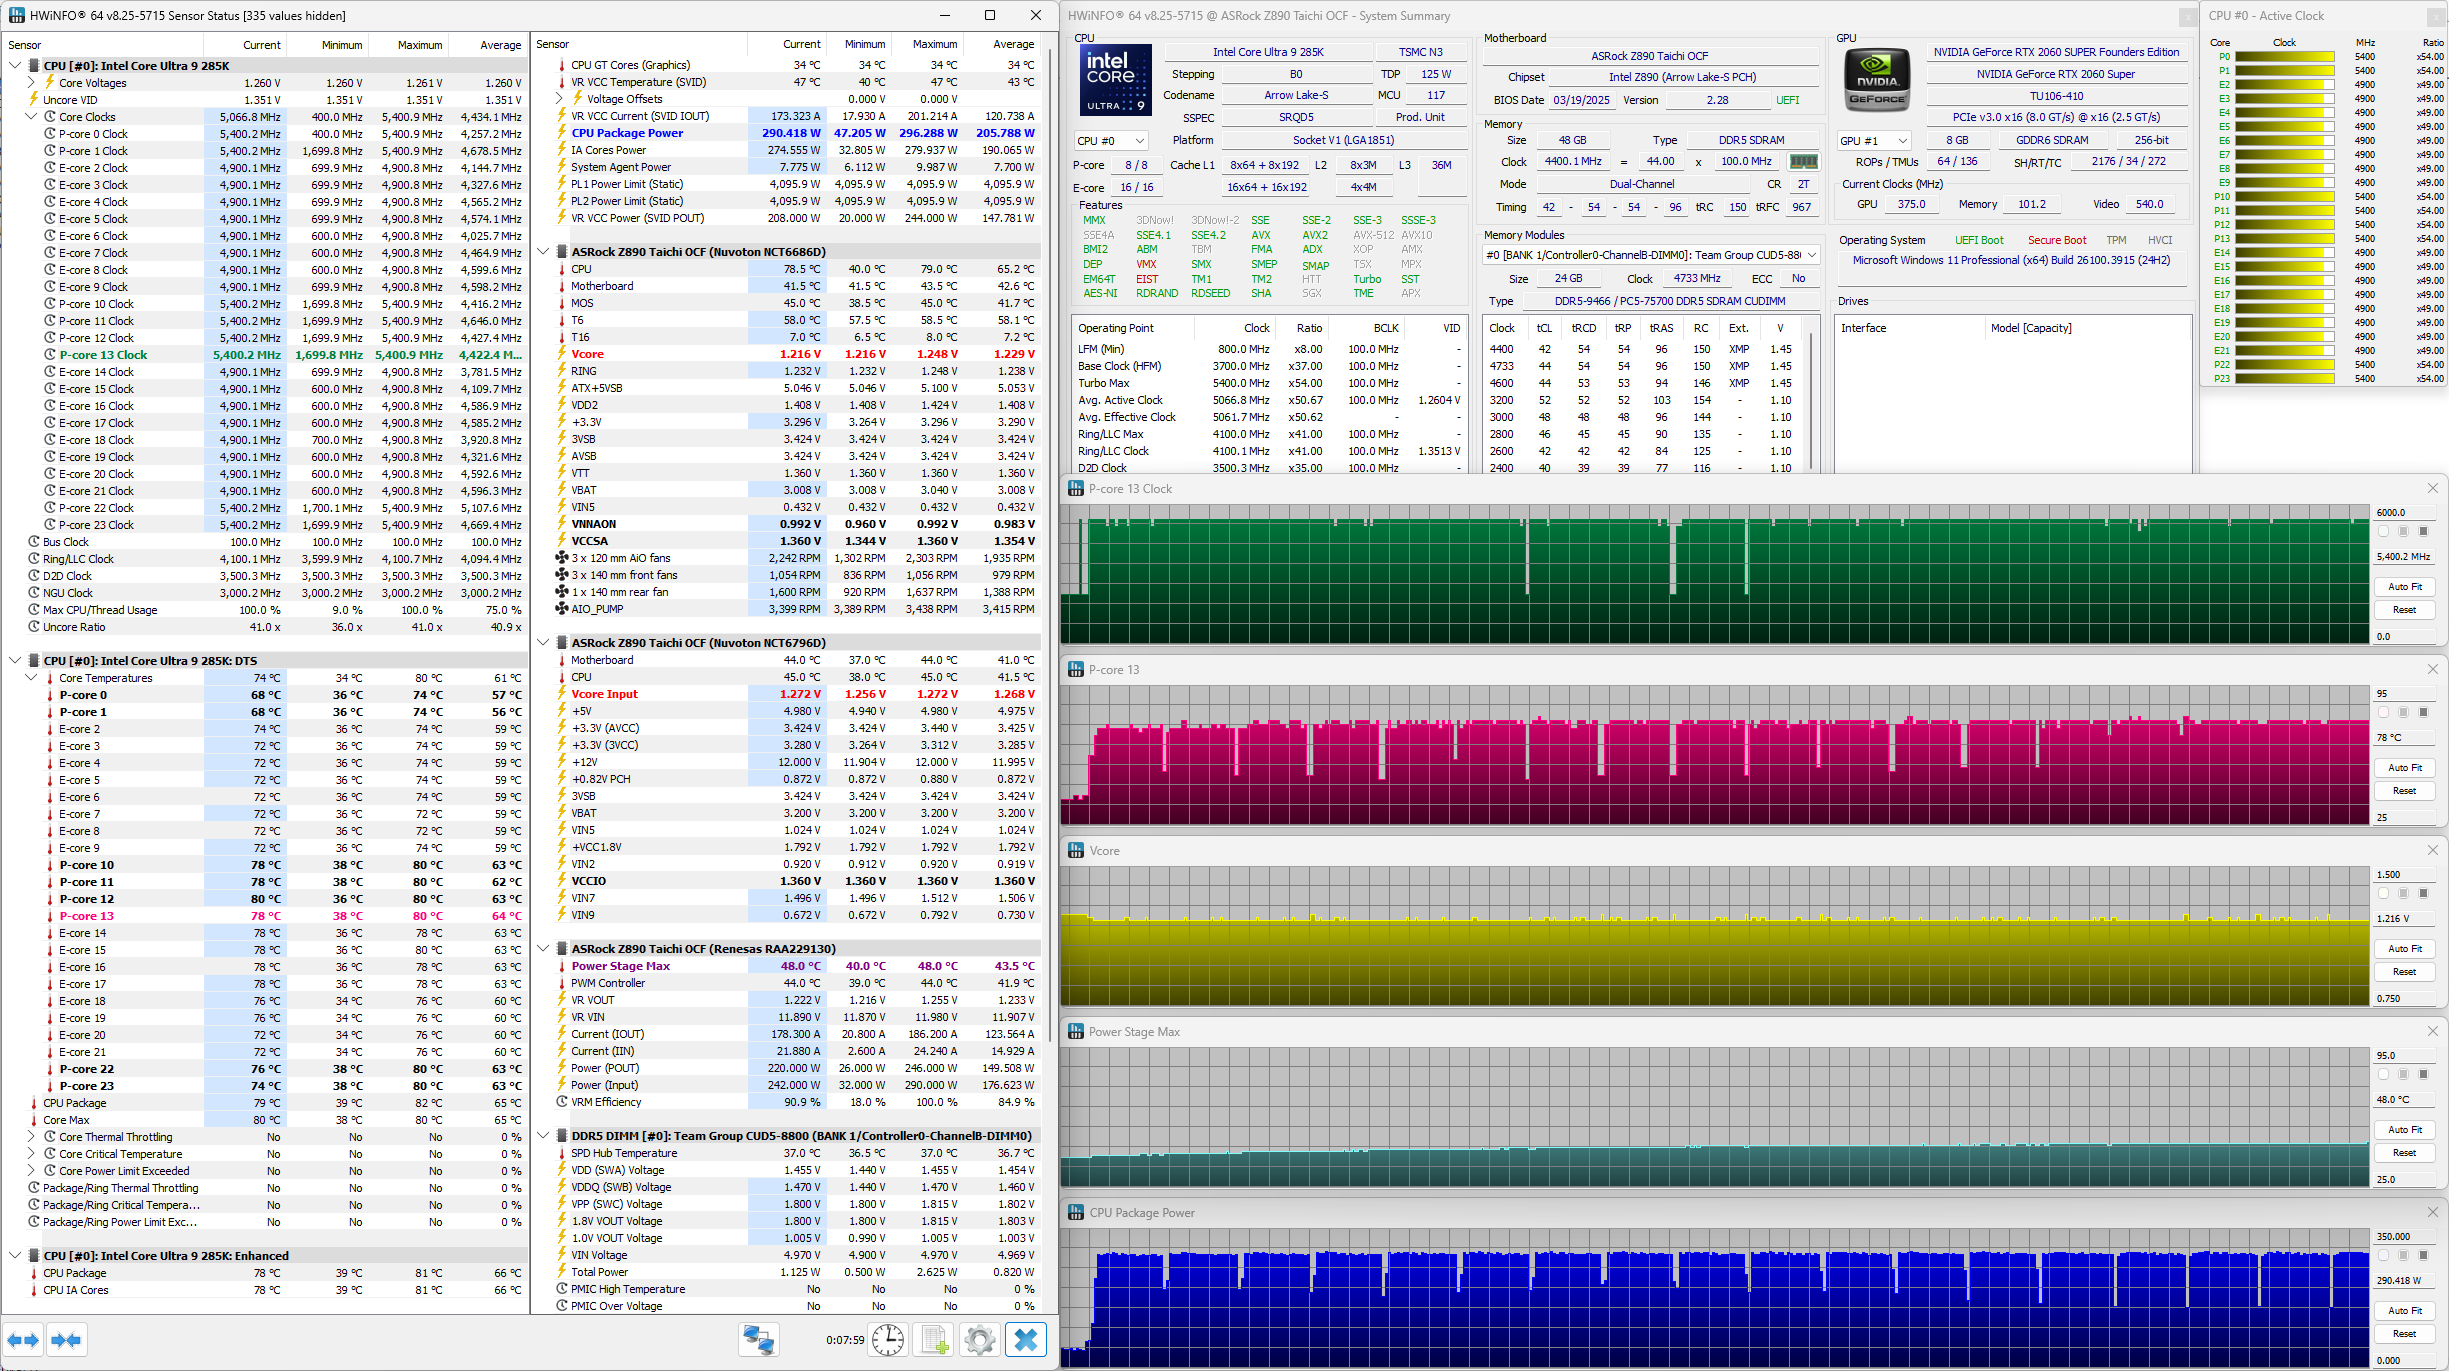Open the GPU #1 selector dropdown

point(1875,141)
